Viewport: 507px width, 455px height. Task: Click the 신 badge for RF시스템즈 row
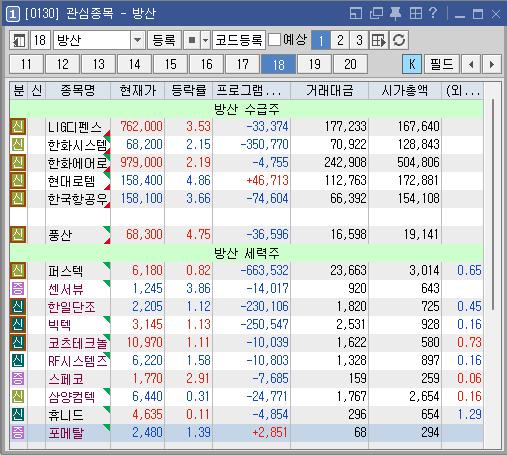pyautogui.click(x=18, y=360)
